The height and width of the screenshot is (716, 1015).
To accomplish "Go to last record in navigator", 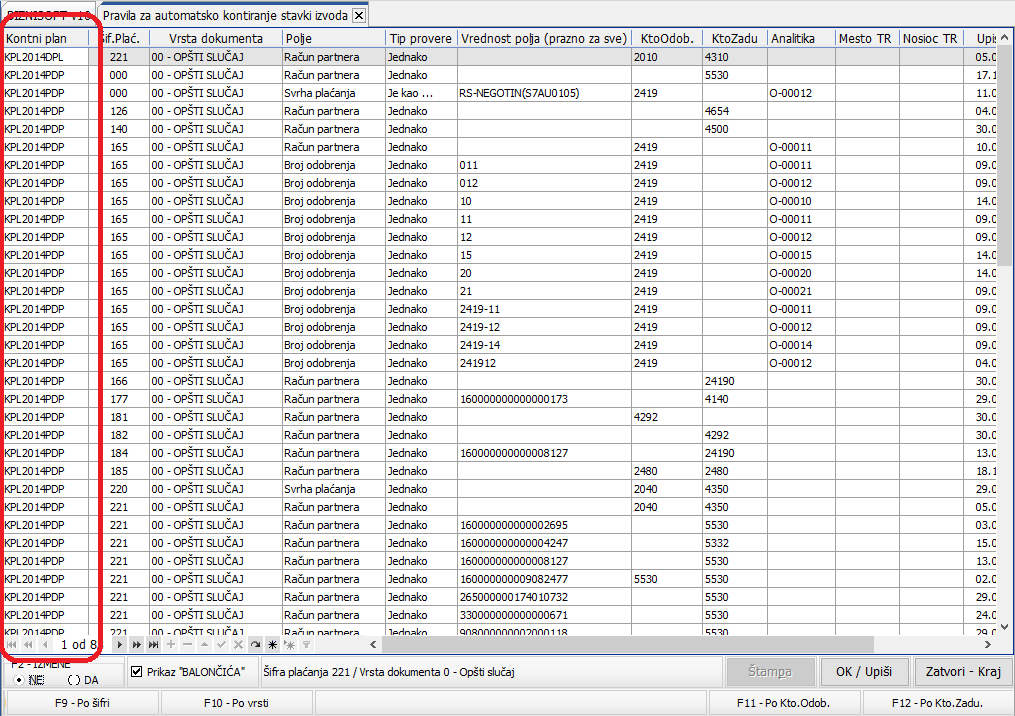I will tap(153, 645).
